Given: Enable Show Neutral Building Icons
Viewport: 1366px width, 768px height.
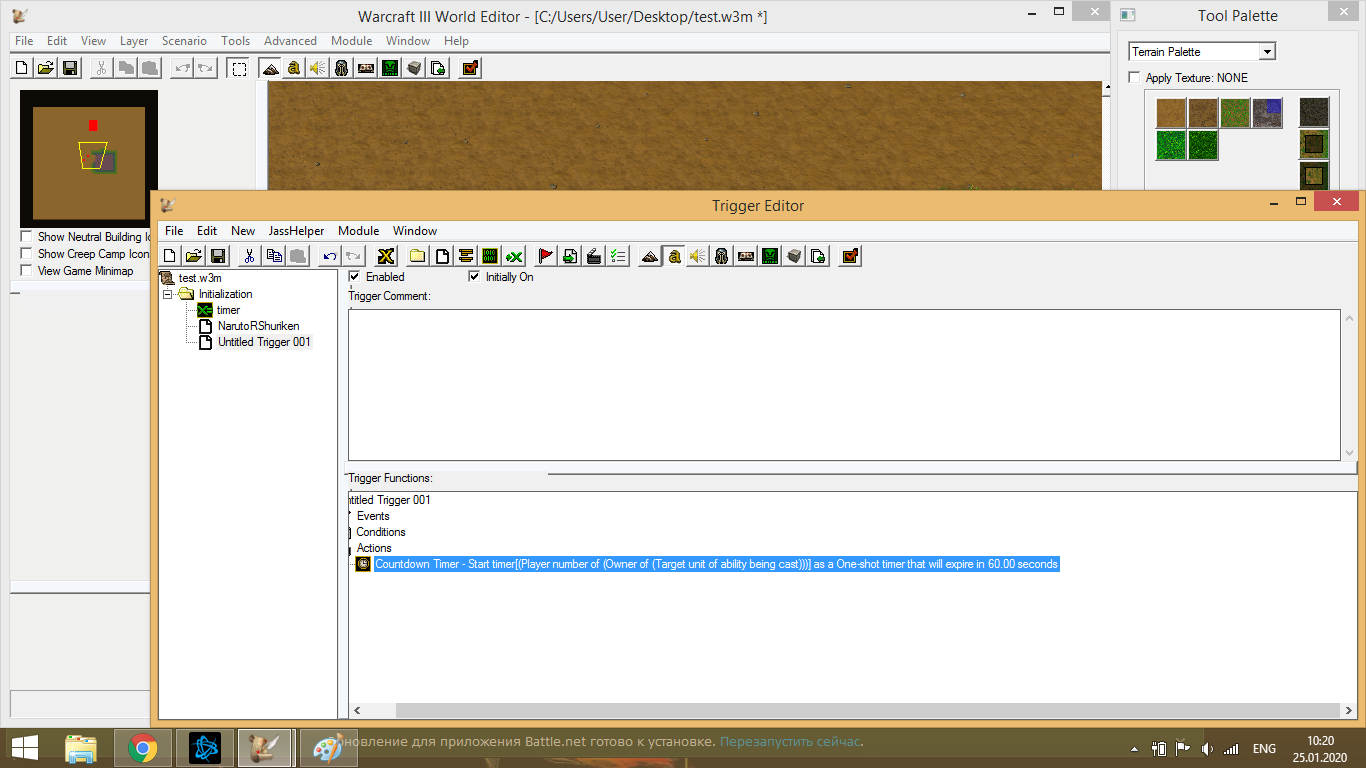Looking at the screenshot, I should (26, 237).
